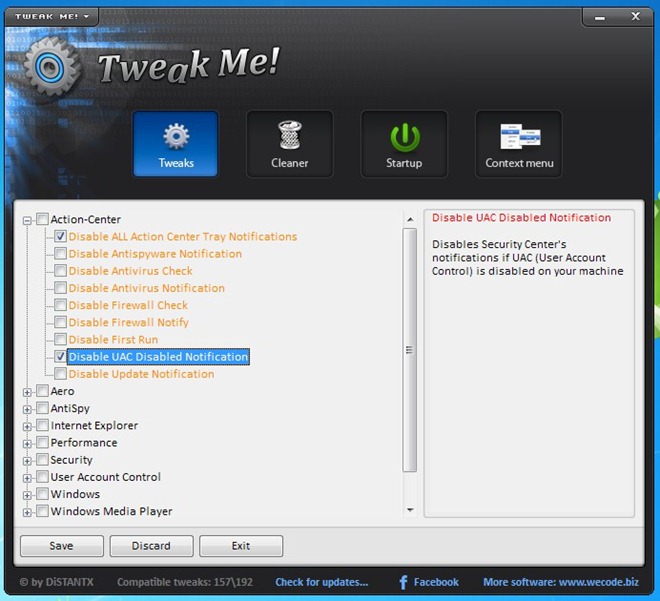The width and height of the screenshot is (660, 601).
Task: Select Disable First Run label
Action: point(113,340)
